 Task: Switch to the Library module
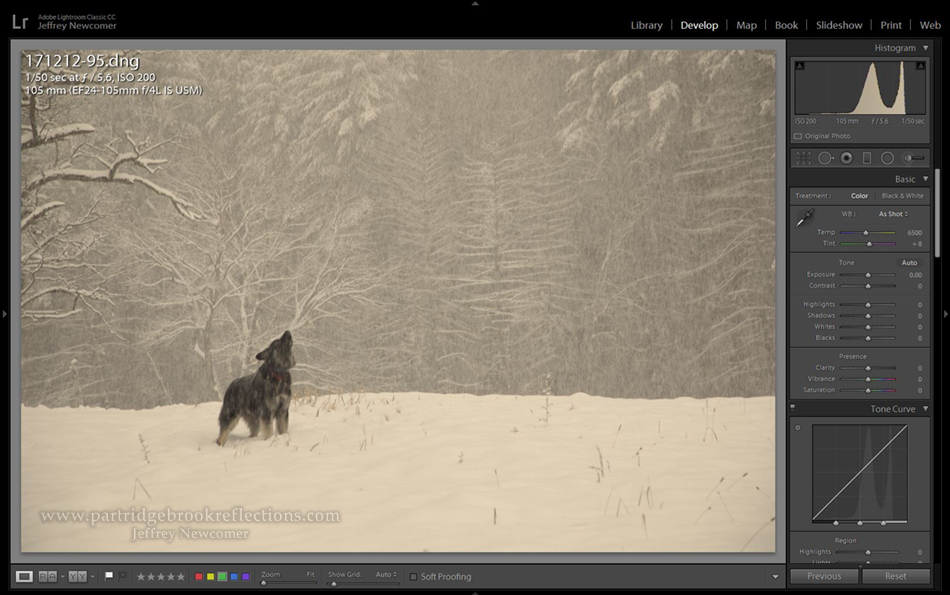646,25
